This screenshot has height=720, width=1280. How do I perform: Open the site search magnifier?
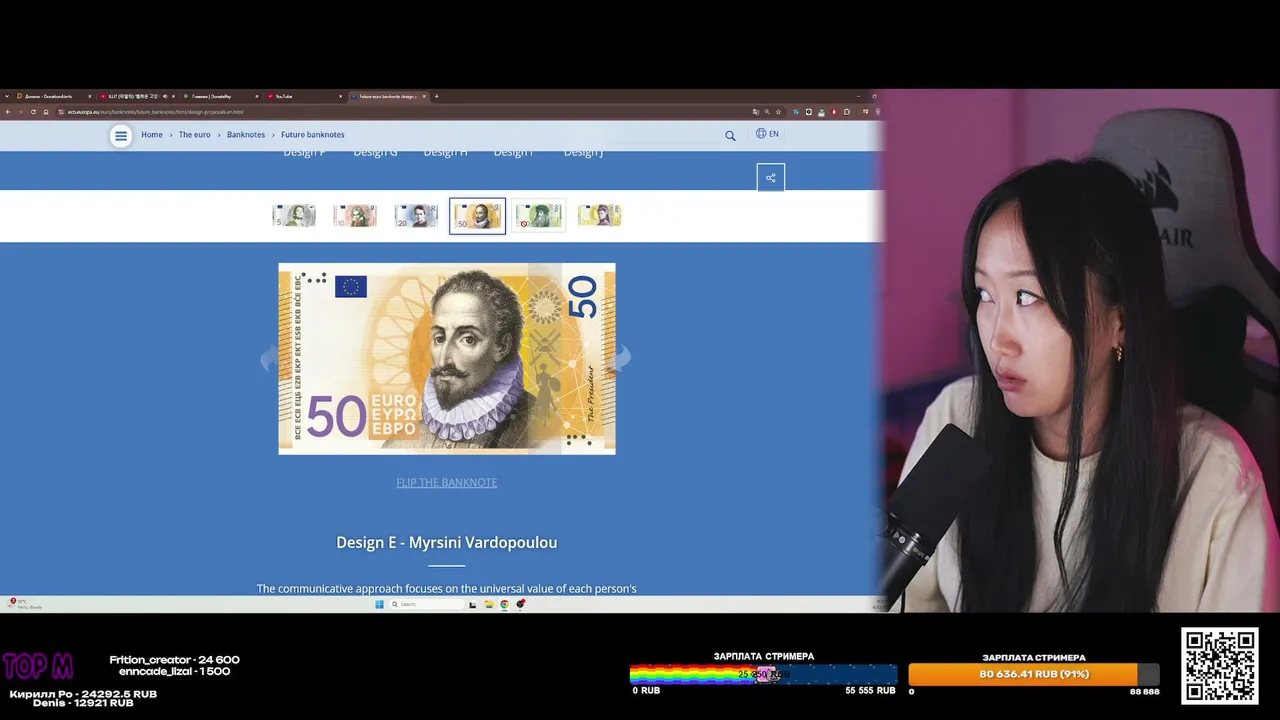coord(730,135)
